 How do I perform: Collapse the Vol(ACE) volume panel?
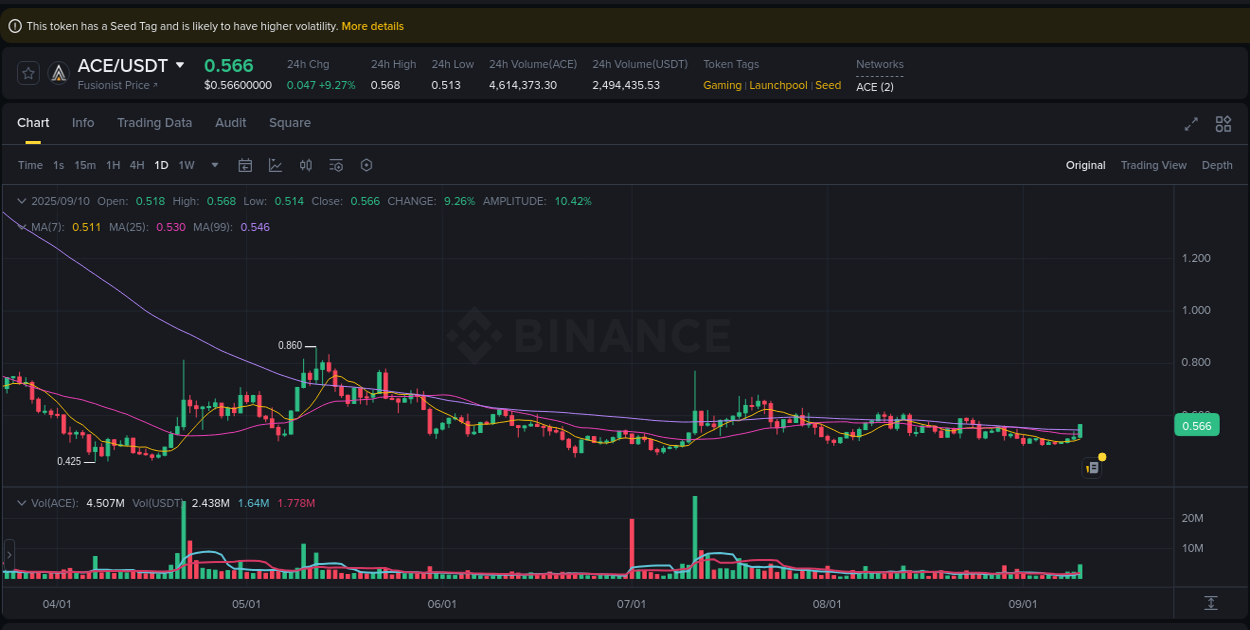(x=19, y=503)
